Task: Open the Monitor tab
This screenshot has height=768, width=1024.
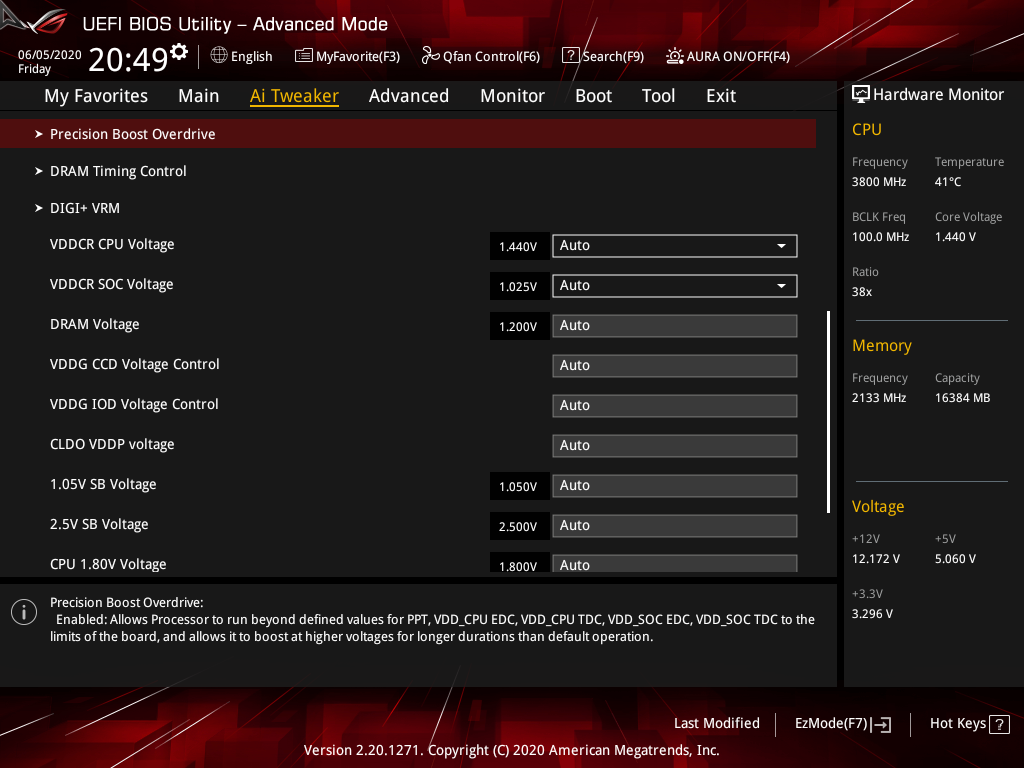Action: pyautogui.click(x=513, y=96)
